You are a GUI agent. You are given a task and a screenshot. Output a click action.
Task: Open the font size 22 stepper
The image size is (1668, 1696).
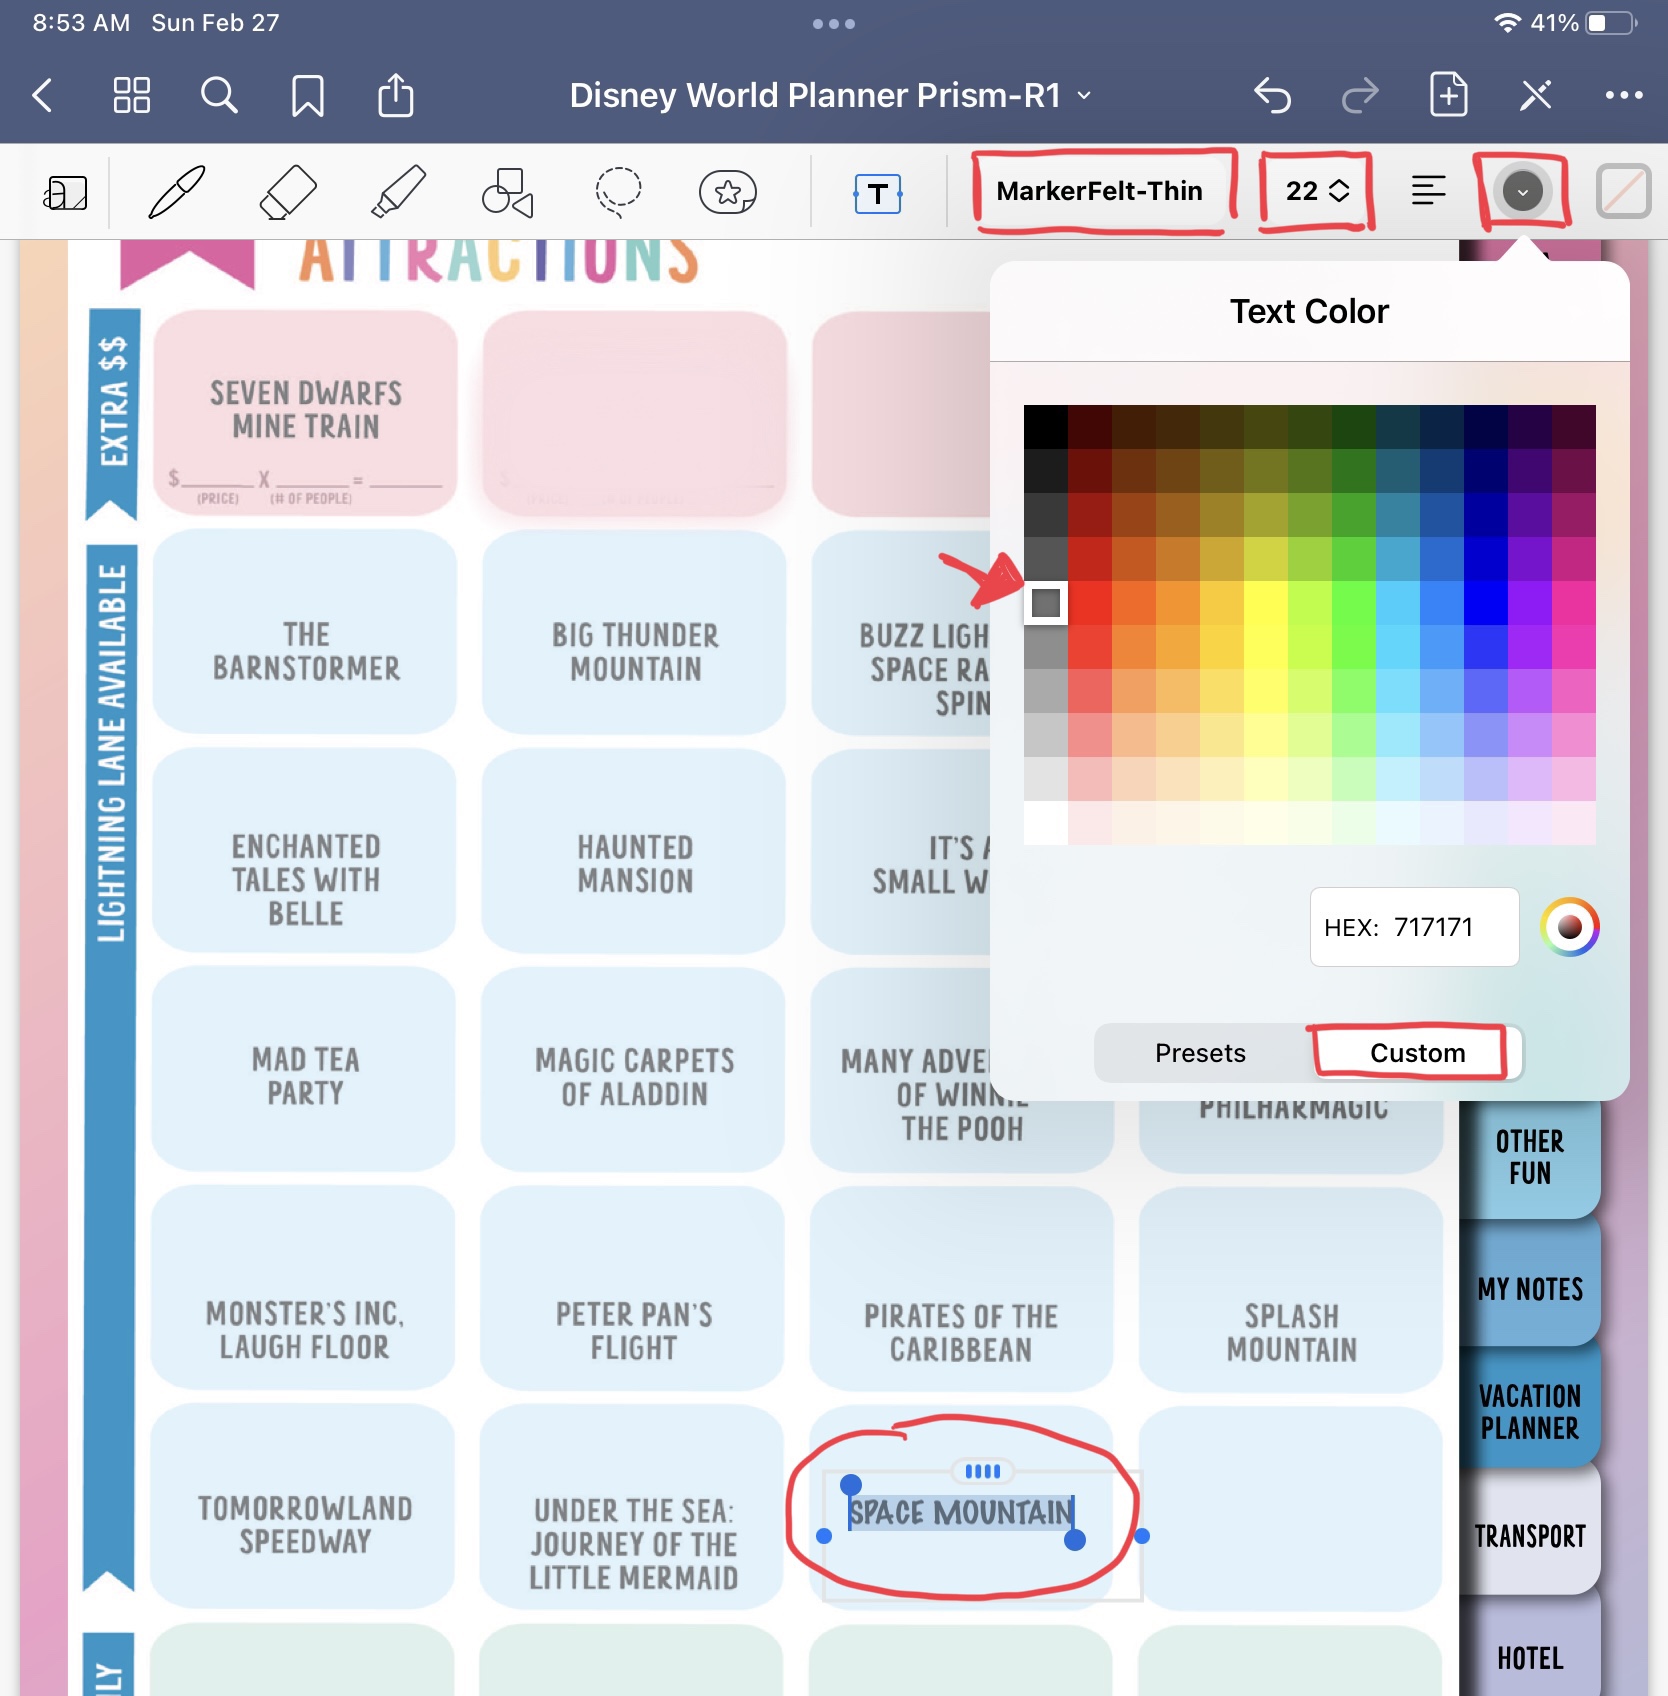click(1317, 191)
